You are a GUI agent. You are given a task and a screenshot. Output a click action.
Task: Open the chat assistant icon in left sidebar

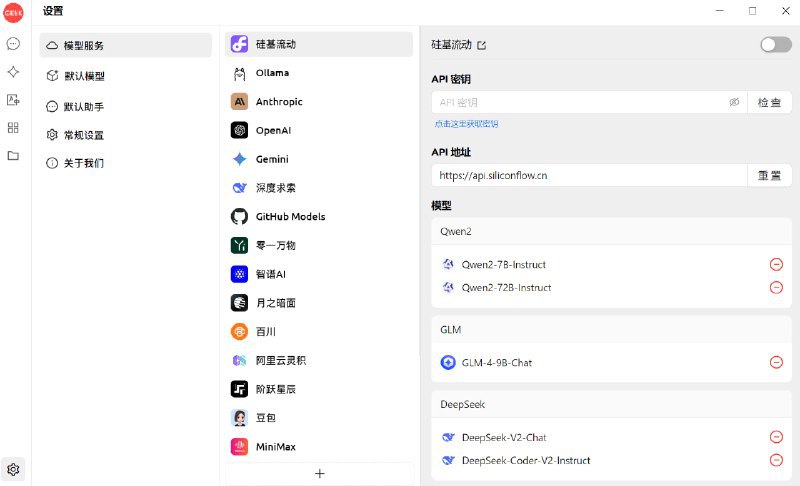click(13, 44)
